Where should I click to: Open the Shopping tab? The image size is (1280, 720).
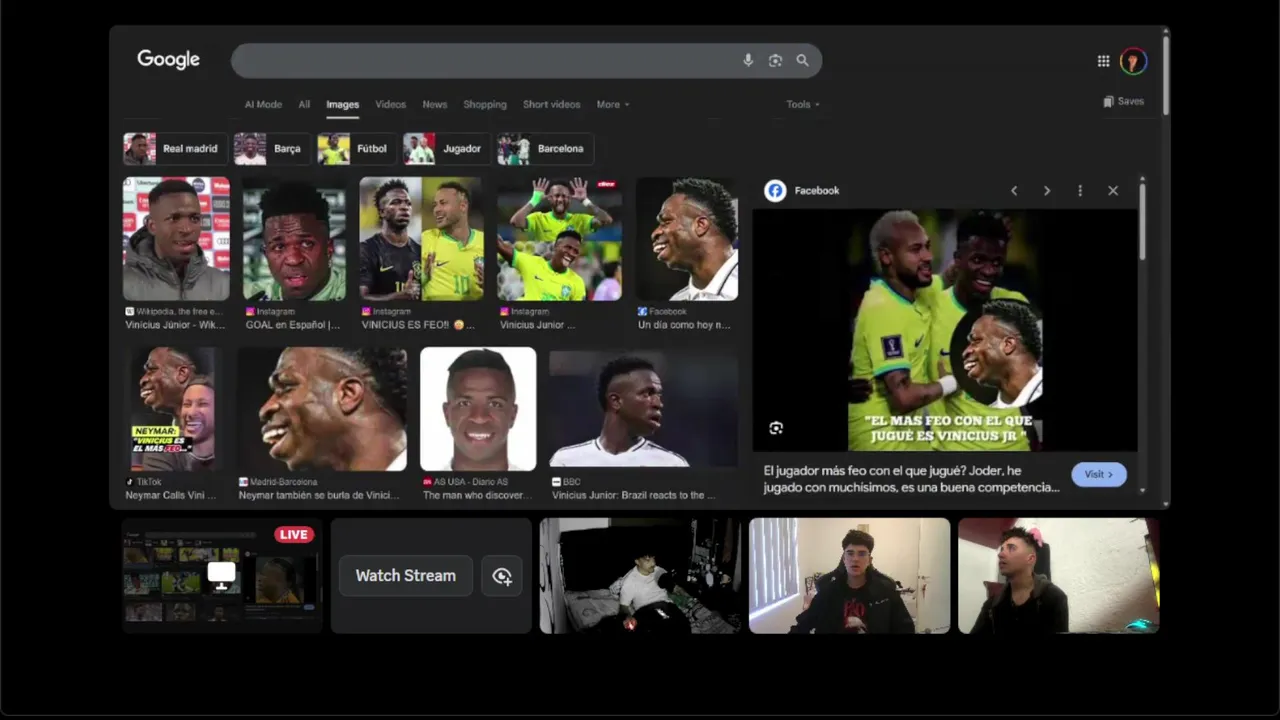tap(485, 104)
